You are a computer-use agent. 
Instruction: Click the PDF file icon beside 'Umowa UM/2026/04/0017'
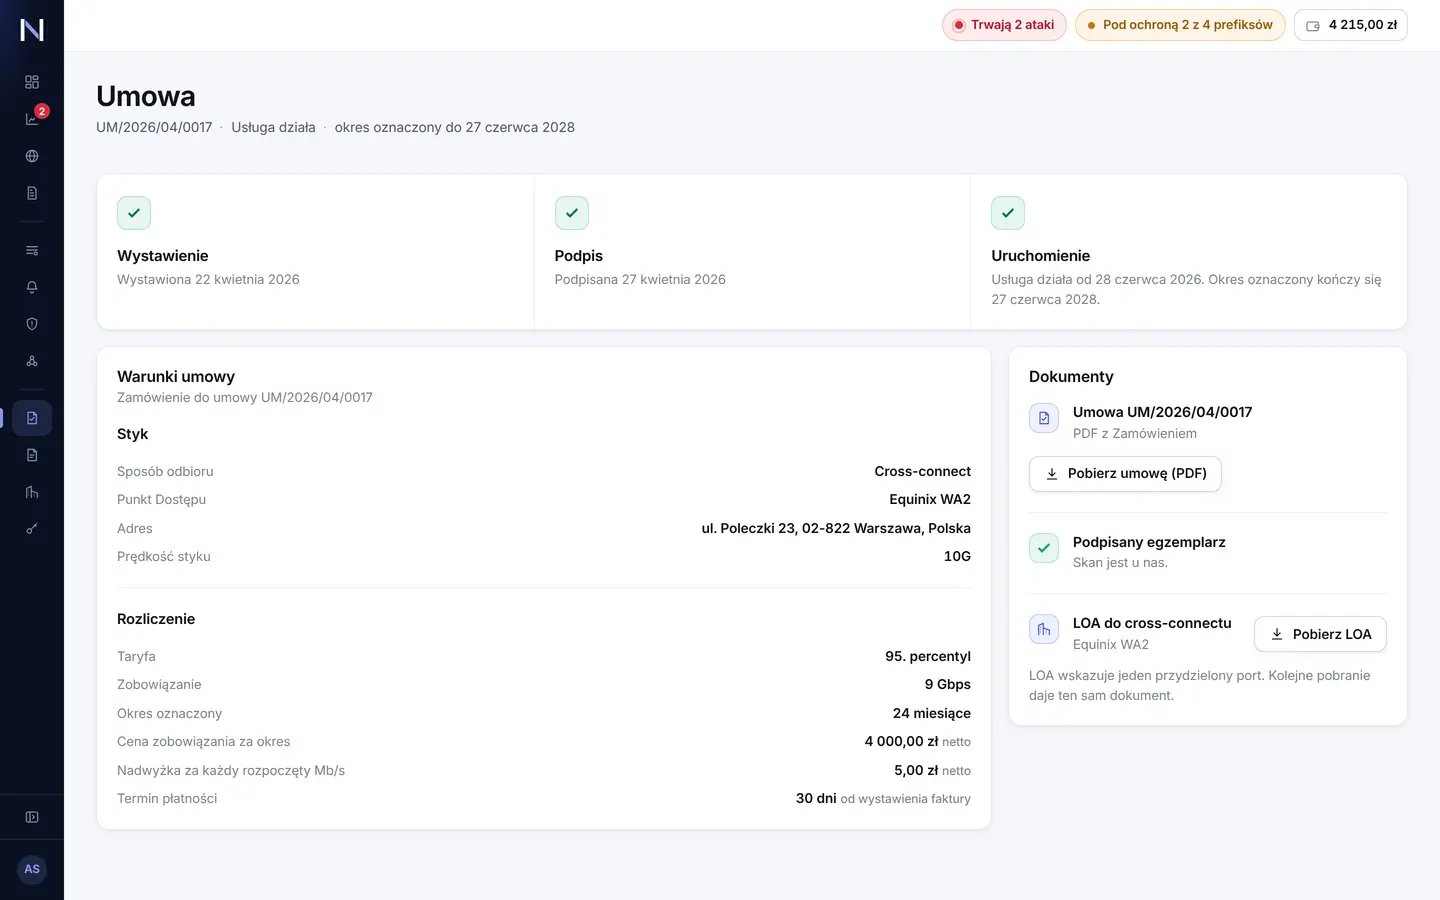(1044, 418)
